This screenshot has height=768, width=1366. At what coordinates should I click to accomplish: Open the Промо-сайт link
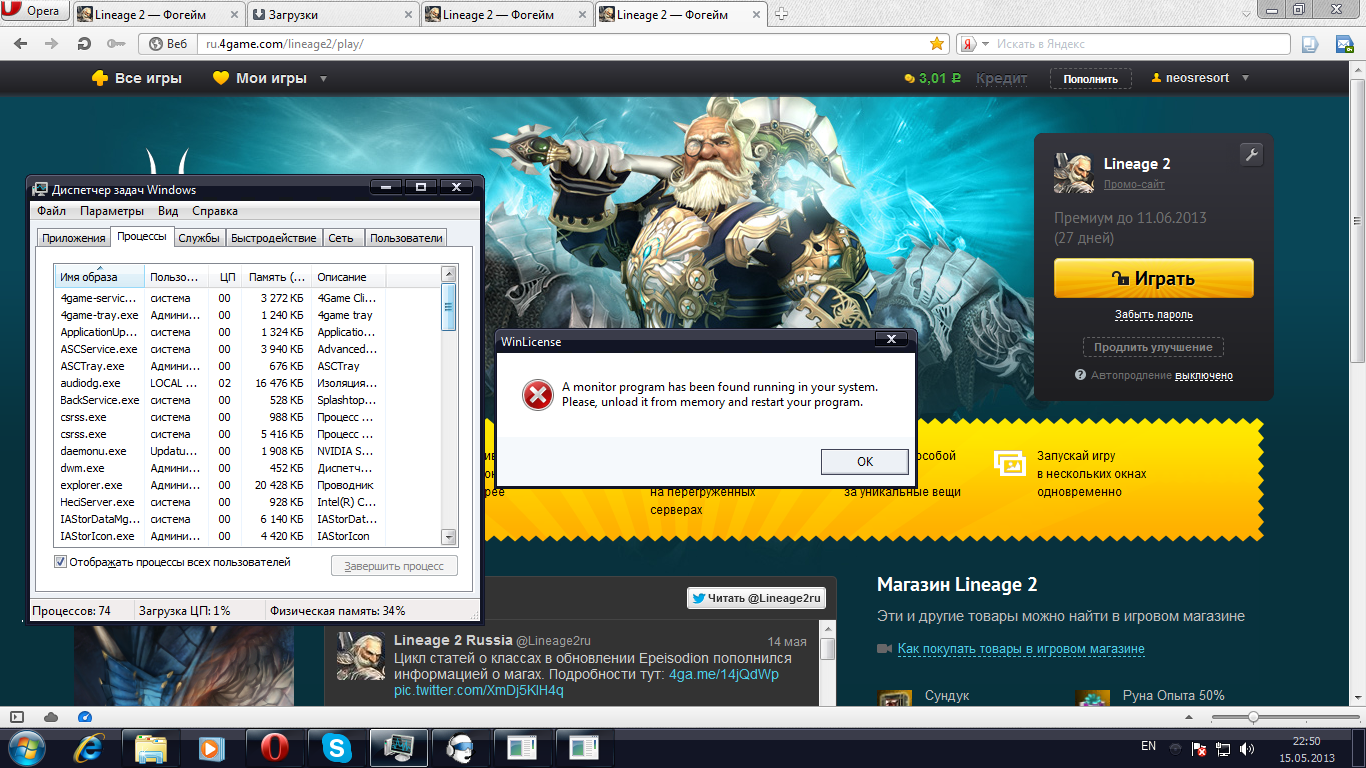coord(1134,184)
